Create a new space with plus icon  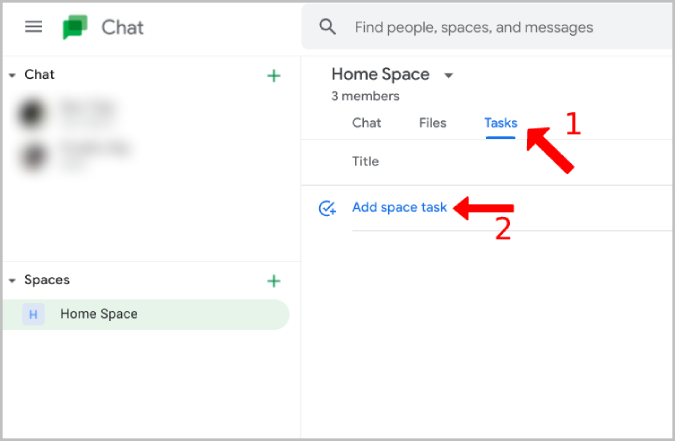[274, 281]
